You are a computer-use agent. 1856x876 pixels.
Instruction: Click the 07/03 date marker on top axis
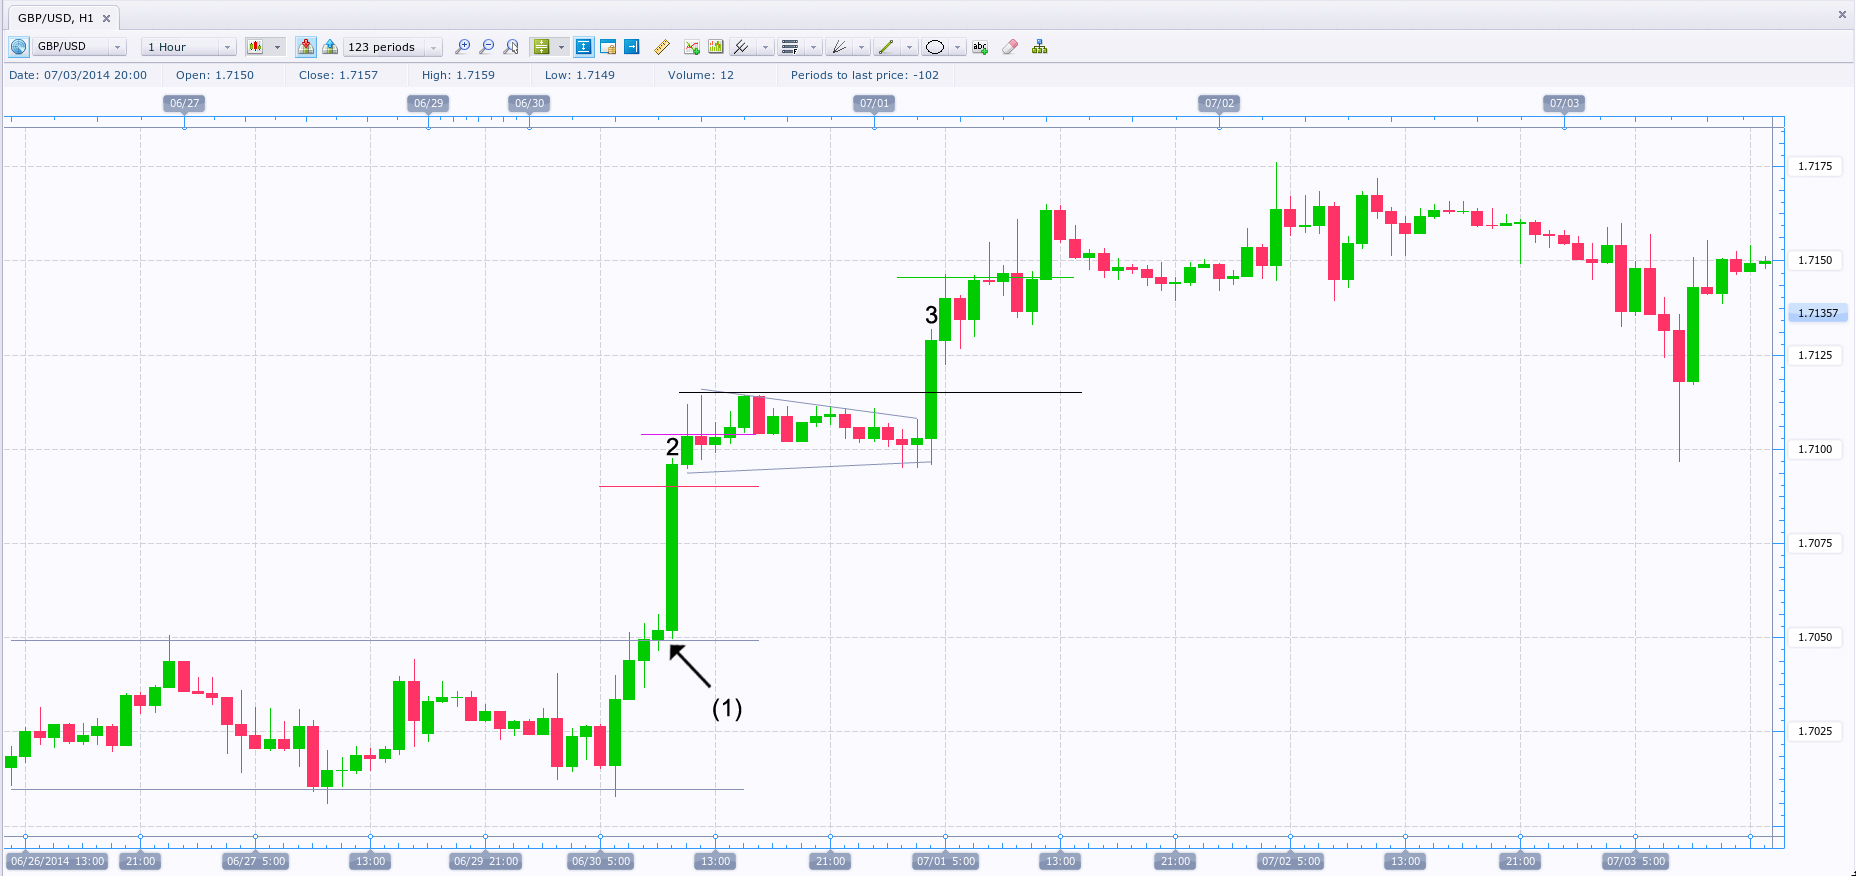[x=1564, y=103]
